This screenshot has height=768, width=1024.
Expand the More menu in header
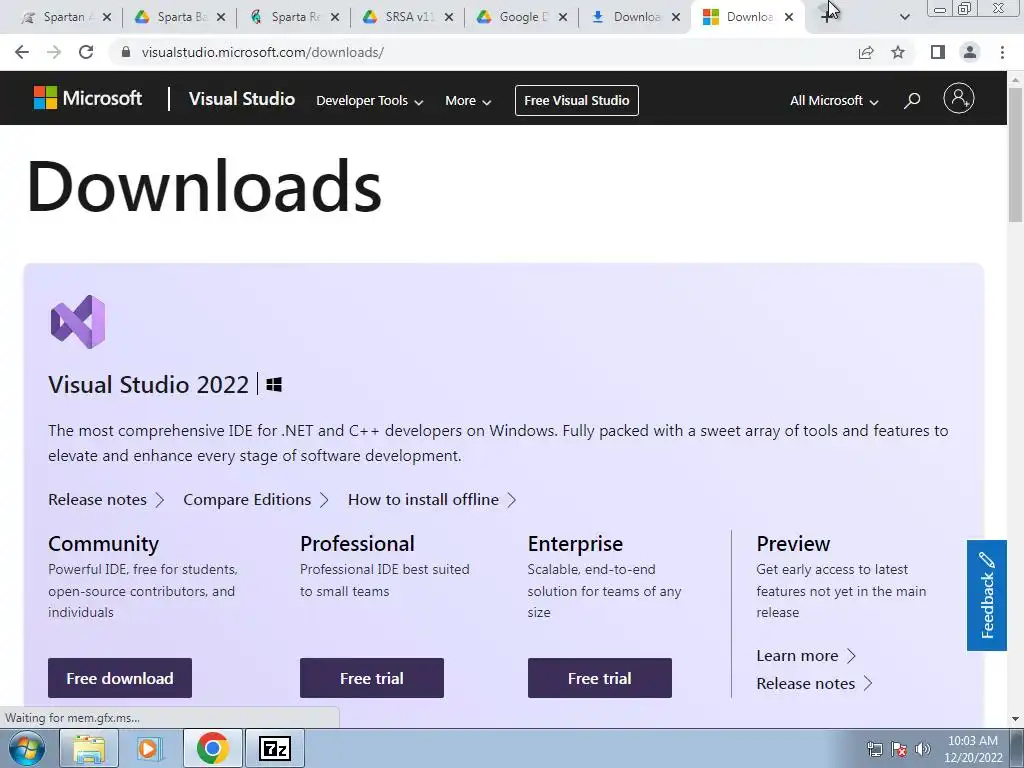coord(468,101)
